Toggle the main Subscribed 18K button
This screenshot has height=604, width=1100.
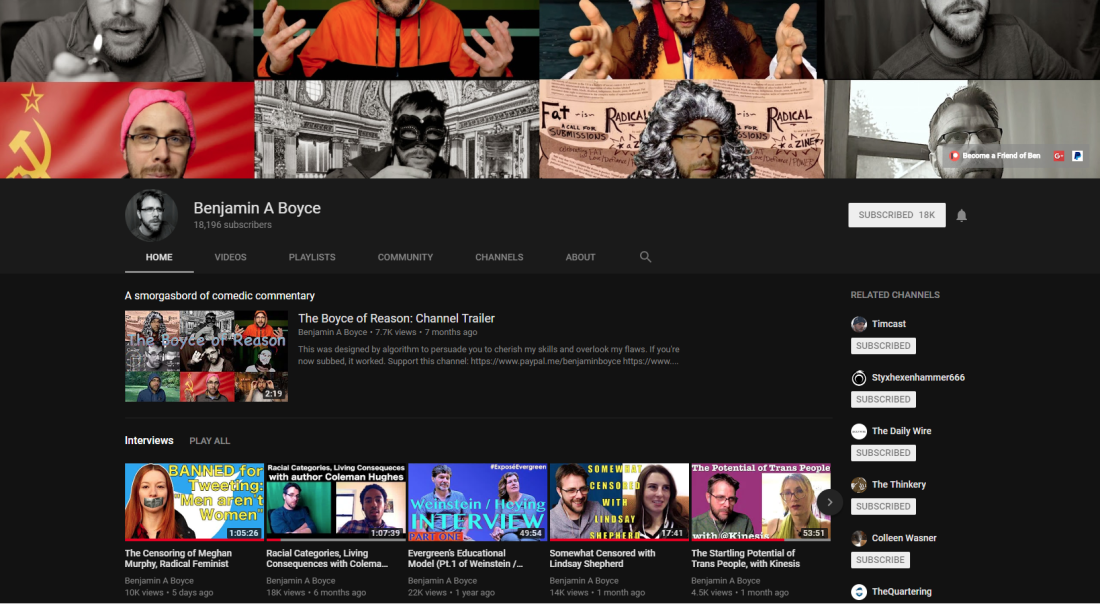tap(896, 215)
